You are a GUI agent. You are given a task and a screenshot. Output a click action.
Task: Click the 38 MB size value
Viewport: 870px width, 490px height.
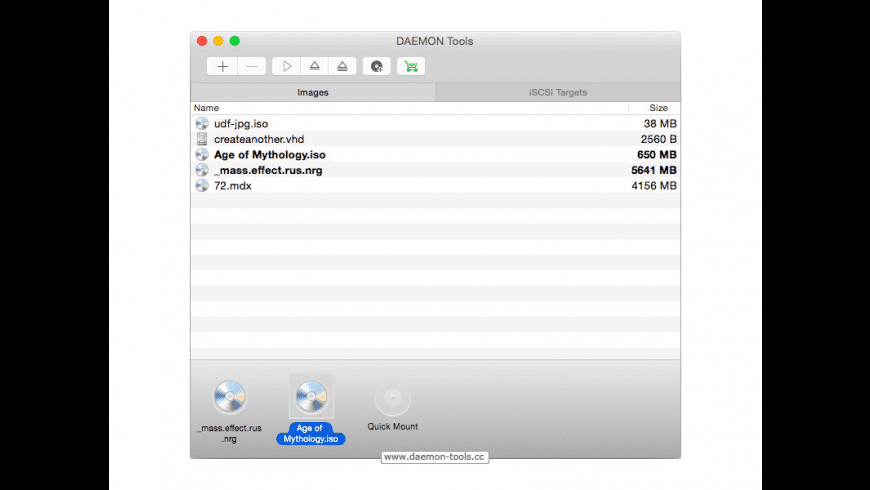660,124
